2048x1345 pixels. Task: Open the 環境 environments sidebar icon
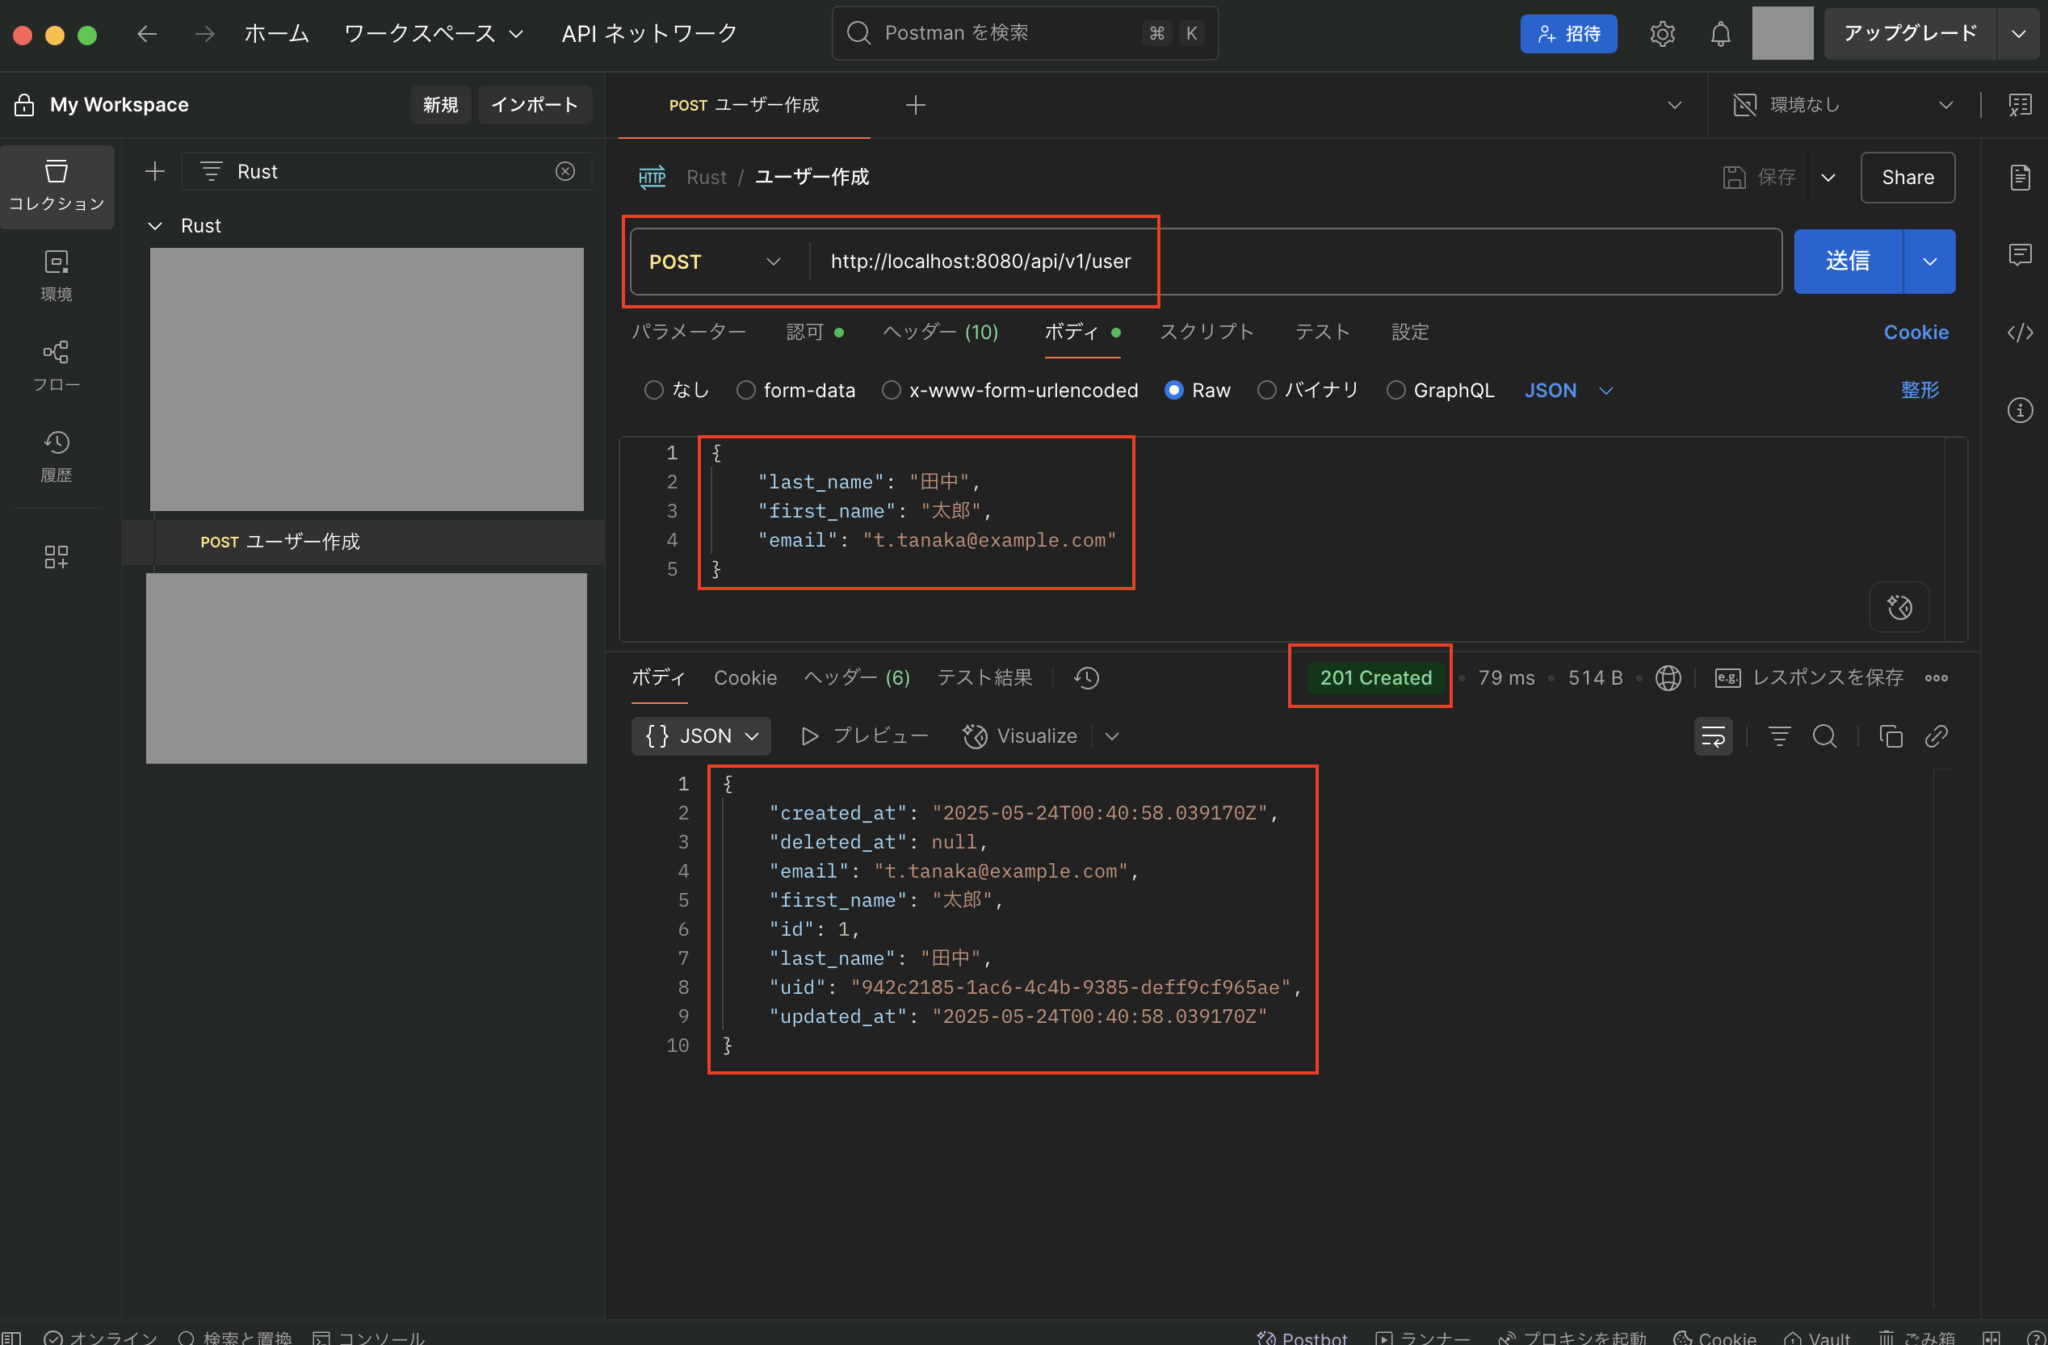tap(56, 275)
